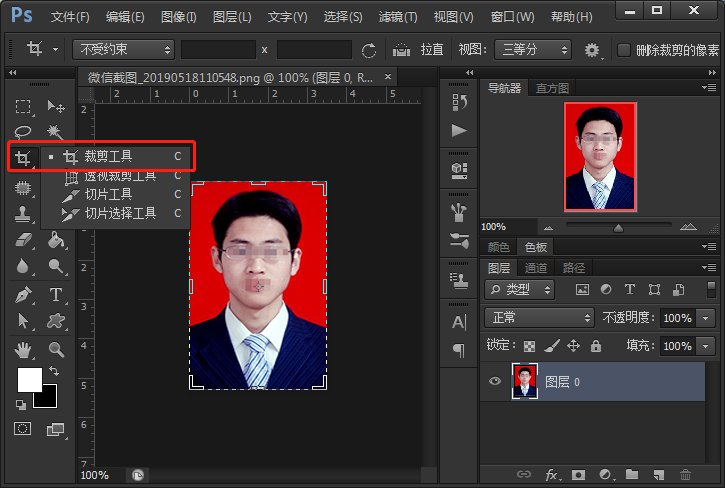
Task: Reset default foreground and background colors
Action: 21,405
